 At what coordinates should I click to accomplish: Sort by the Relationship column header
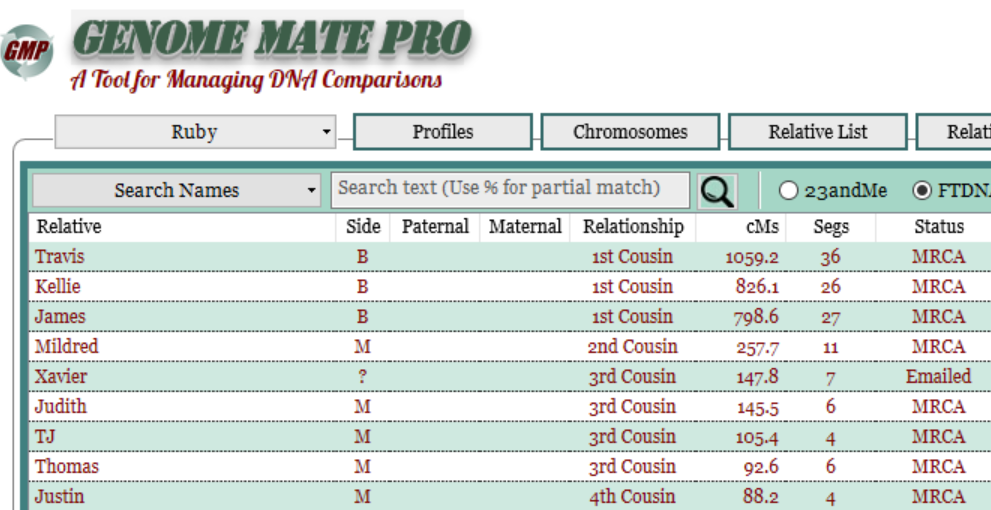tap(633, 227)
